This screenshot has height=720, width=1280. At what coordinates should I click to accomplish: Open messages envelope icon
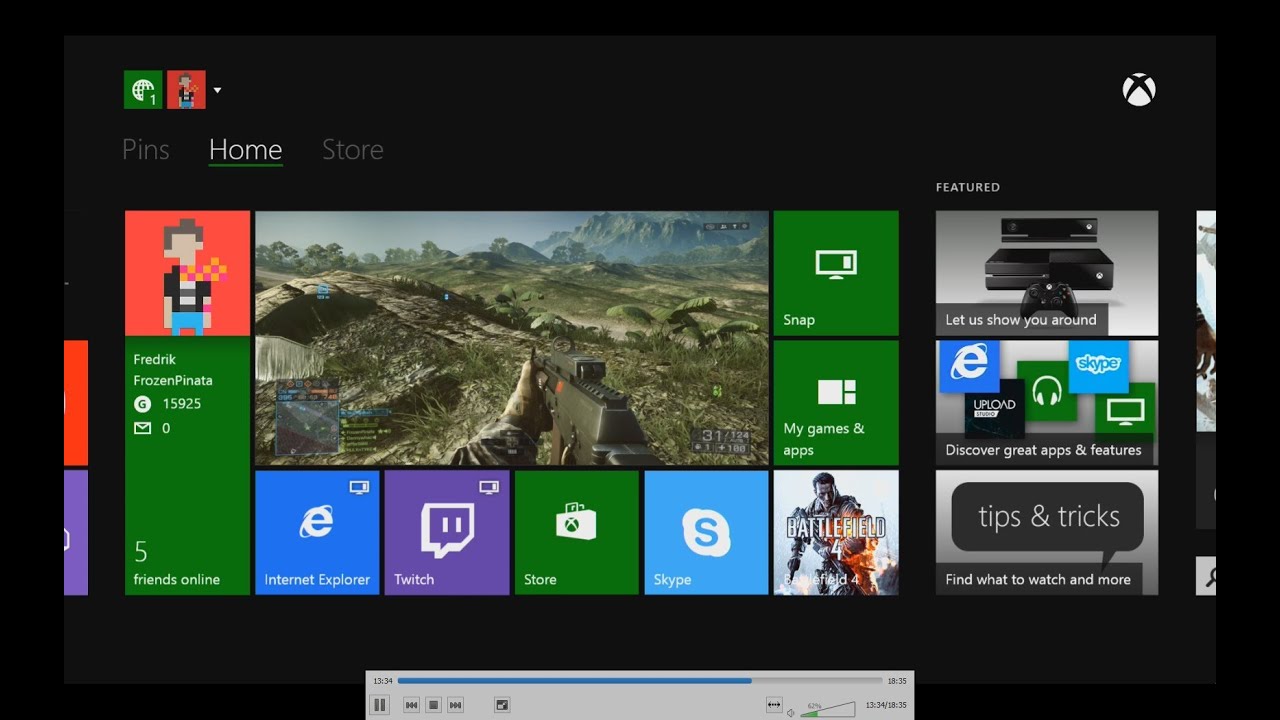point(142,428)
